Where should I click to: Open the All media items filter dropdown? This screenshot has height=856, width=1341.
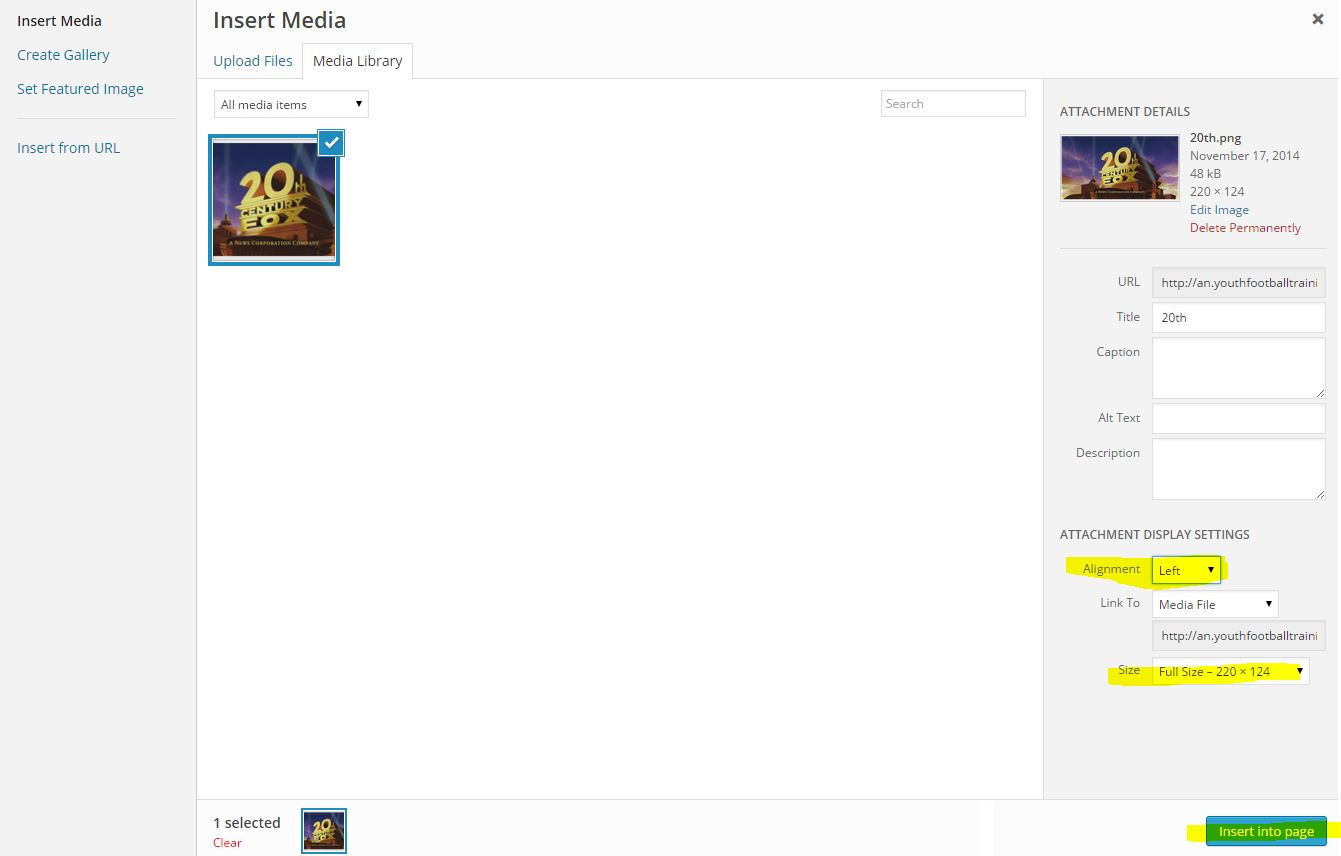coord(291,104)
